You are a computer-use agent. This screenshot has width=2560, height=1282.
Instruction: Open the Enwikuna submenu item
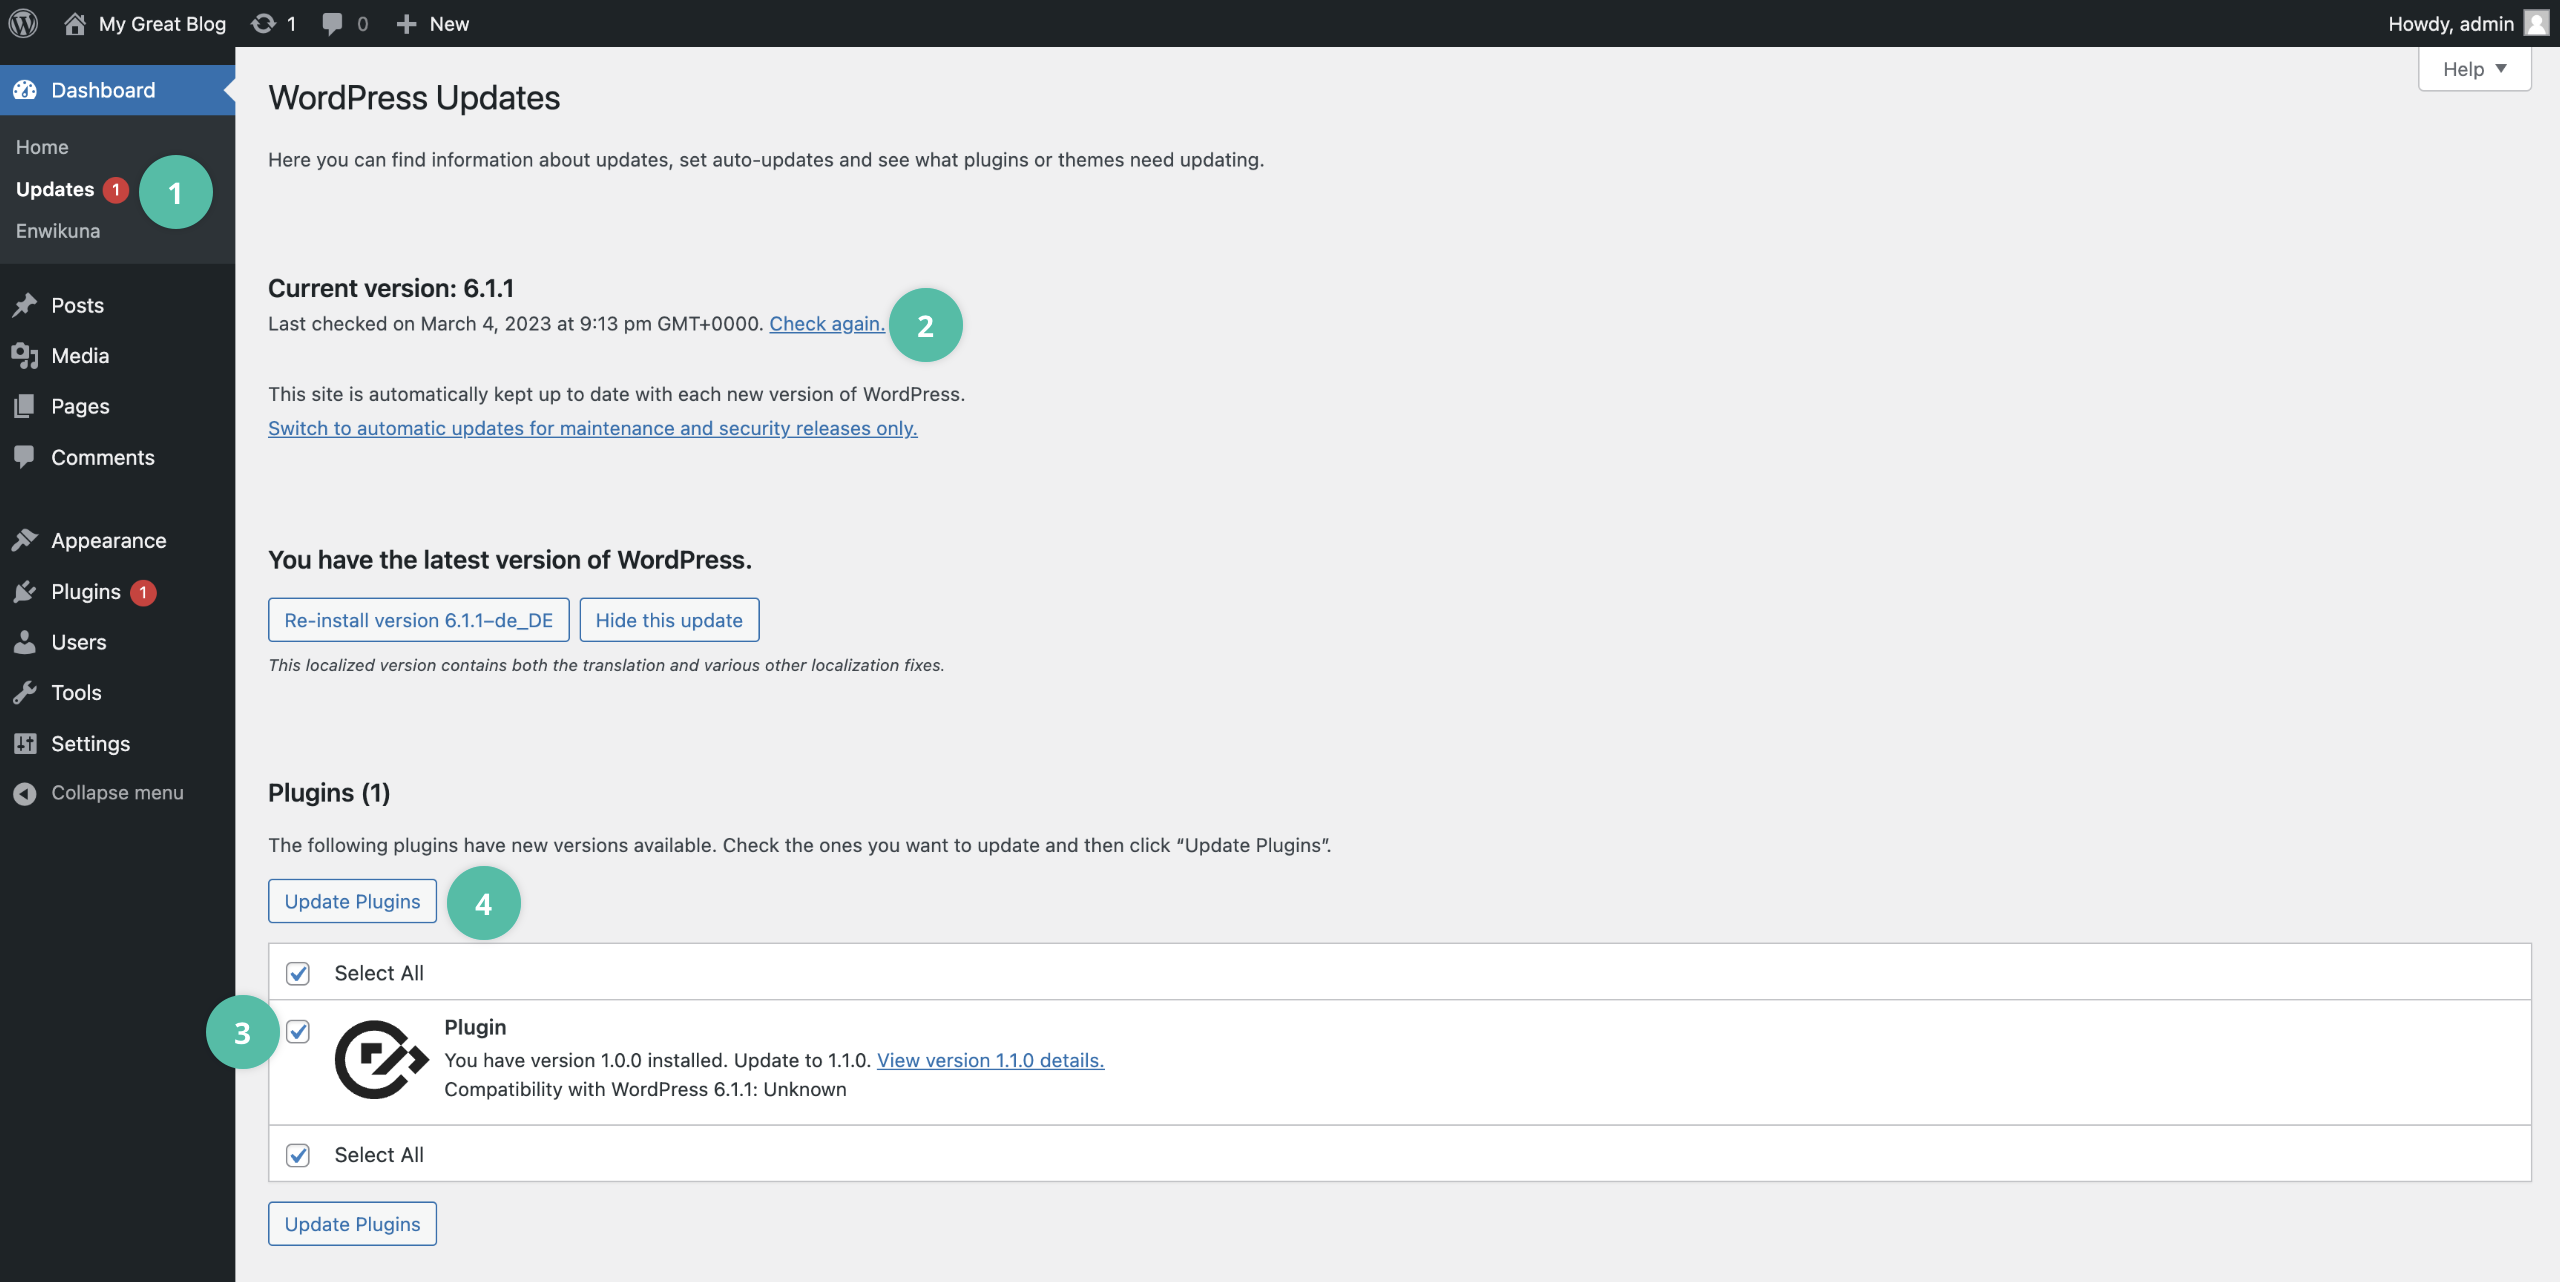tap(58, 231)
